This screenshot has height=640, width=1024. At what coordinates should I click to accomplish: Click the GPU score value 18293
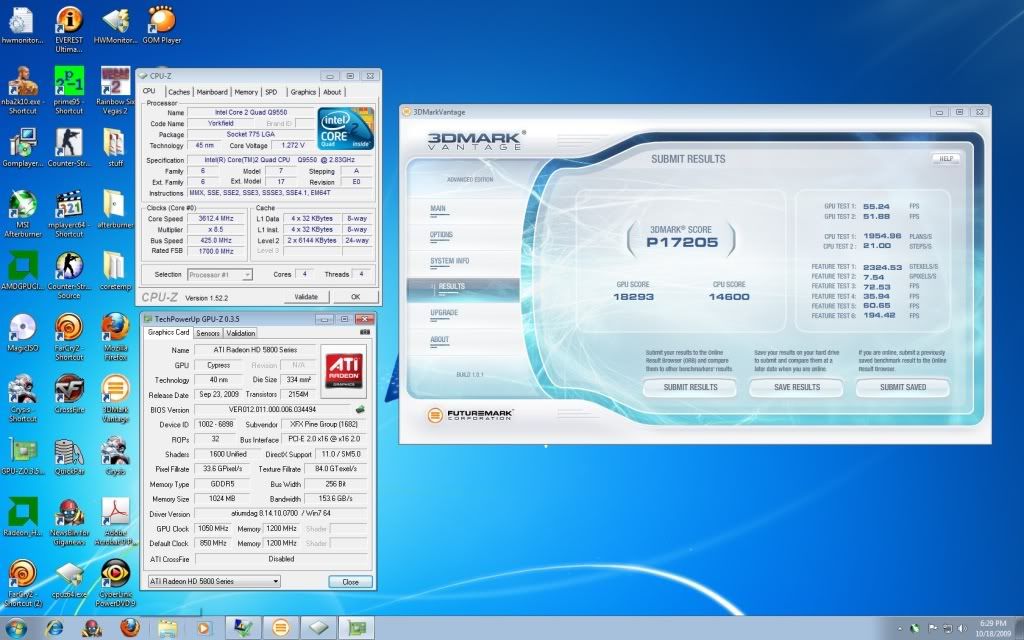point(633,297)
